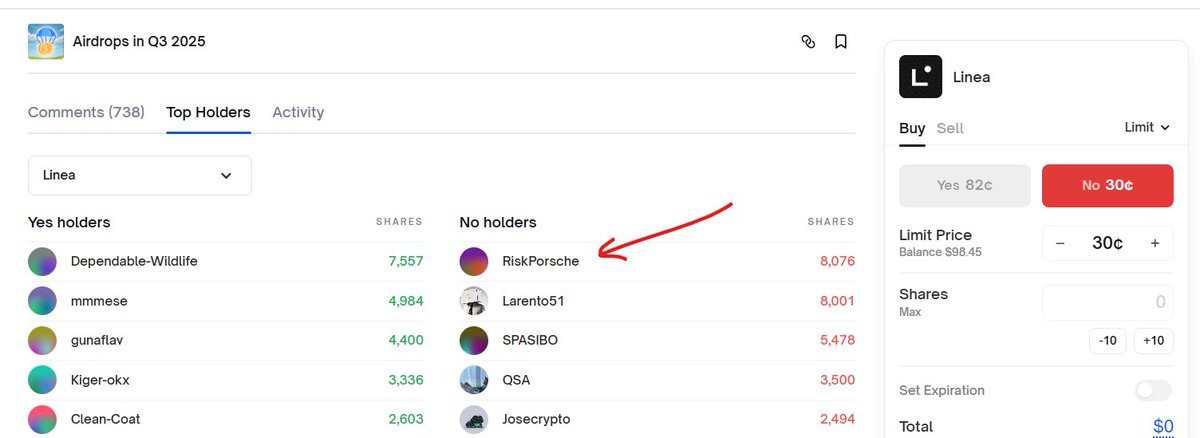Choose the Yes 82¢ outcome button
The image size is (1200, 438).
pos(965,186)
